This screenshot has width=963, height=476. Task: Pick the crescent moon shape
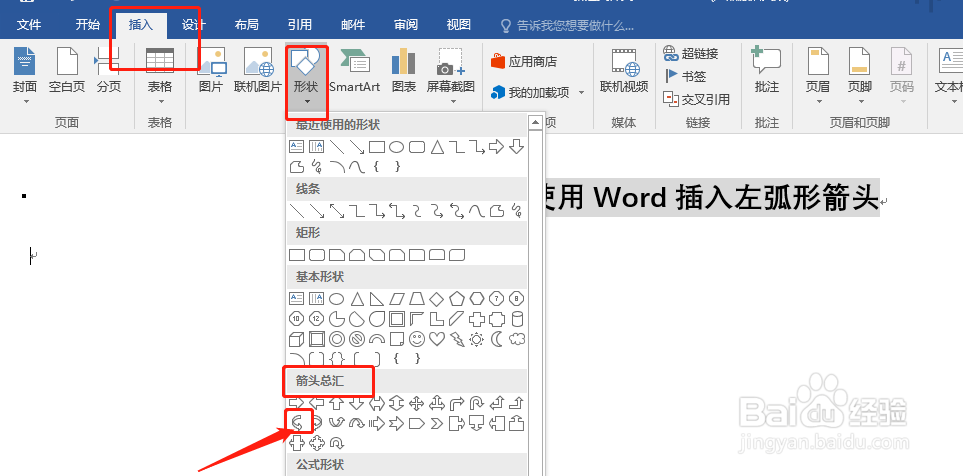[x=496, y=338]
